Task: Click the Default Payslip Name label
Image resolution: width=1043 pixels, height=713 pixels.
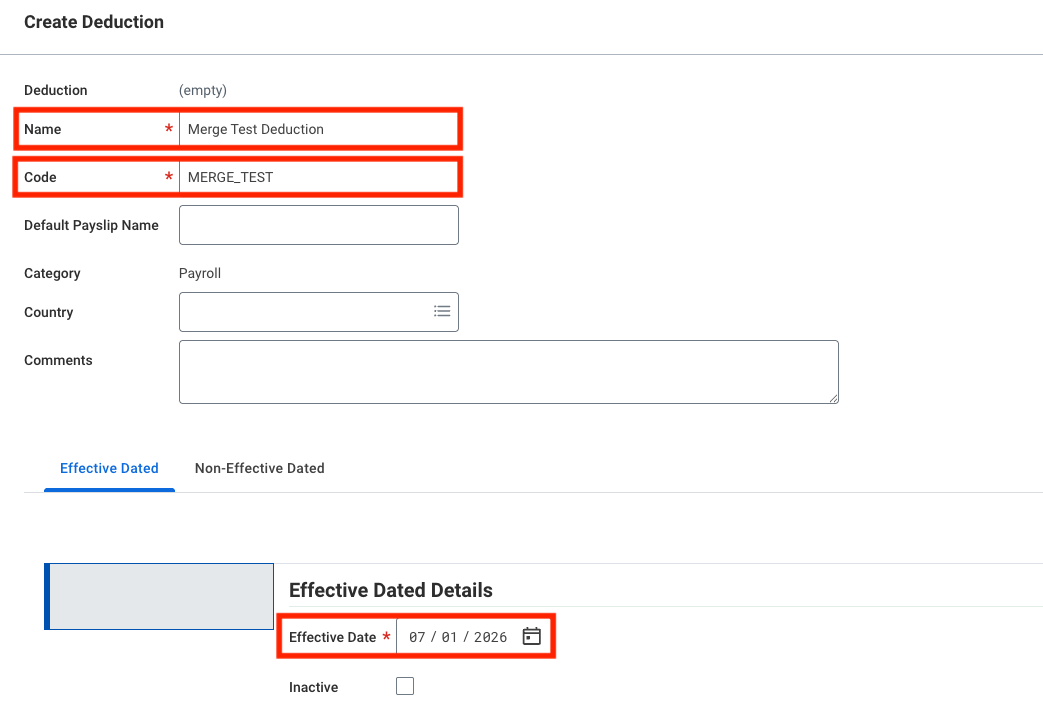Action: tap(91, 225)
